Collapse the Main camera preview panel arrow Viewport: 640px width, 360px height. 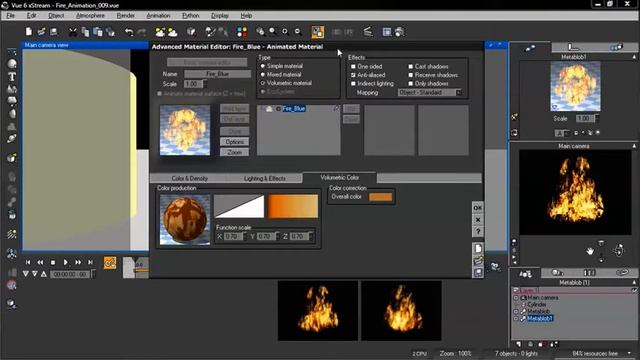pos(634,146)
